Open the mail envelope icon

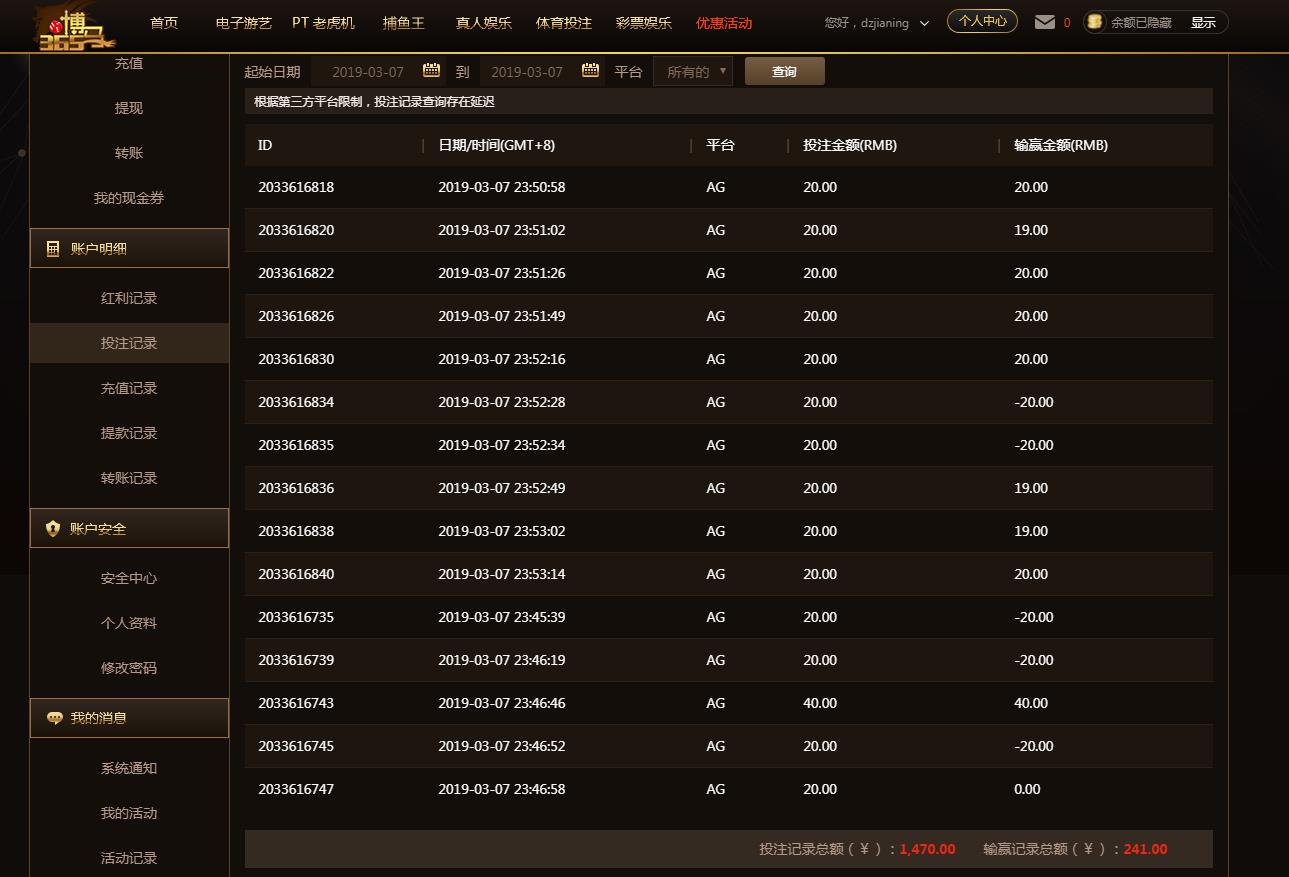1044,22
